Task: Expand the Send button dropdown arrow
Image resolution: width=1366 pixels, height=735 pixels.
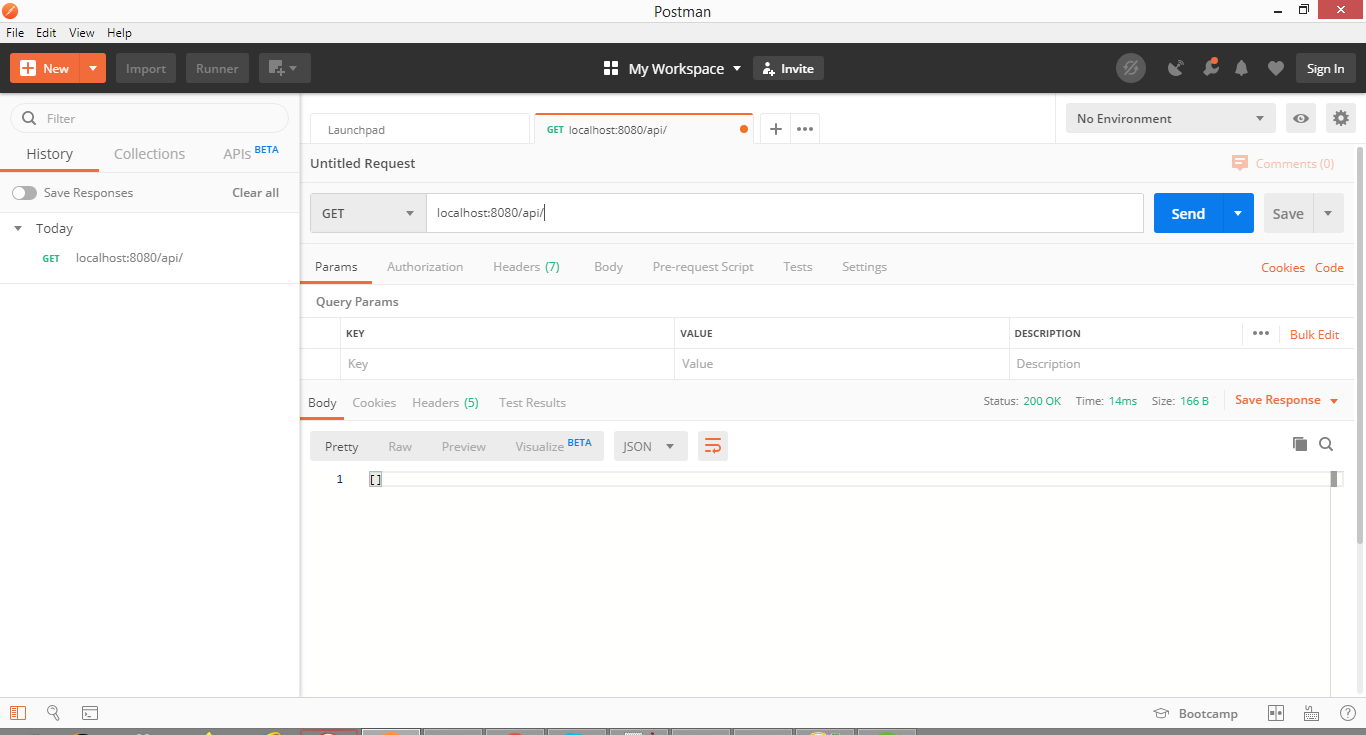Action: pos(1238,213)
